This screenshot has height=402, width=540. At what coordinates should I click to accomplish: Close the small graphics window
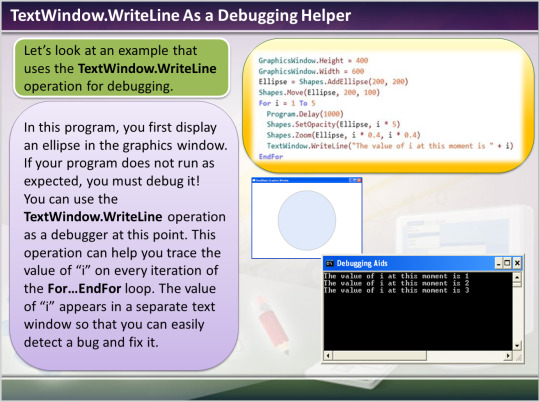[359, 180]
